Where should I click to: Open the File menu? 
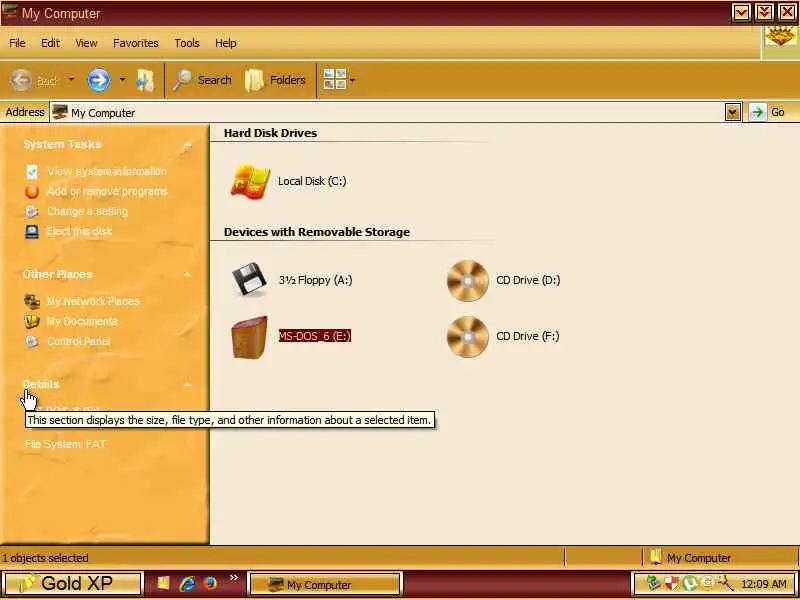pos(17,43)
